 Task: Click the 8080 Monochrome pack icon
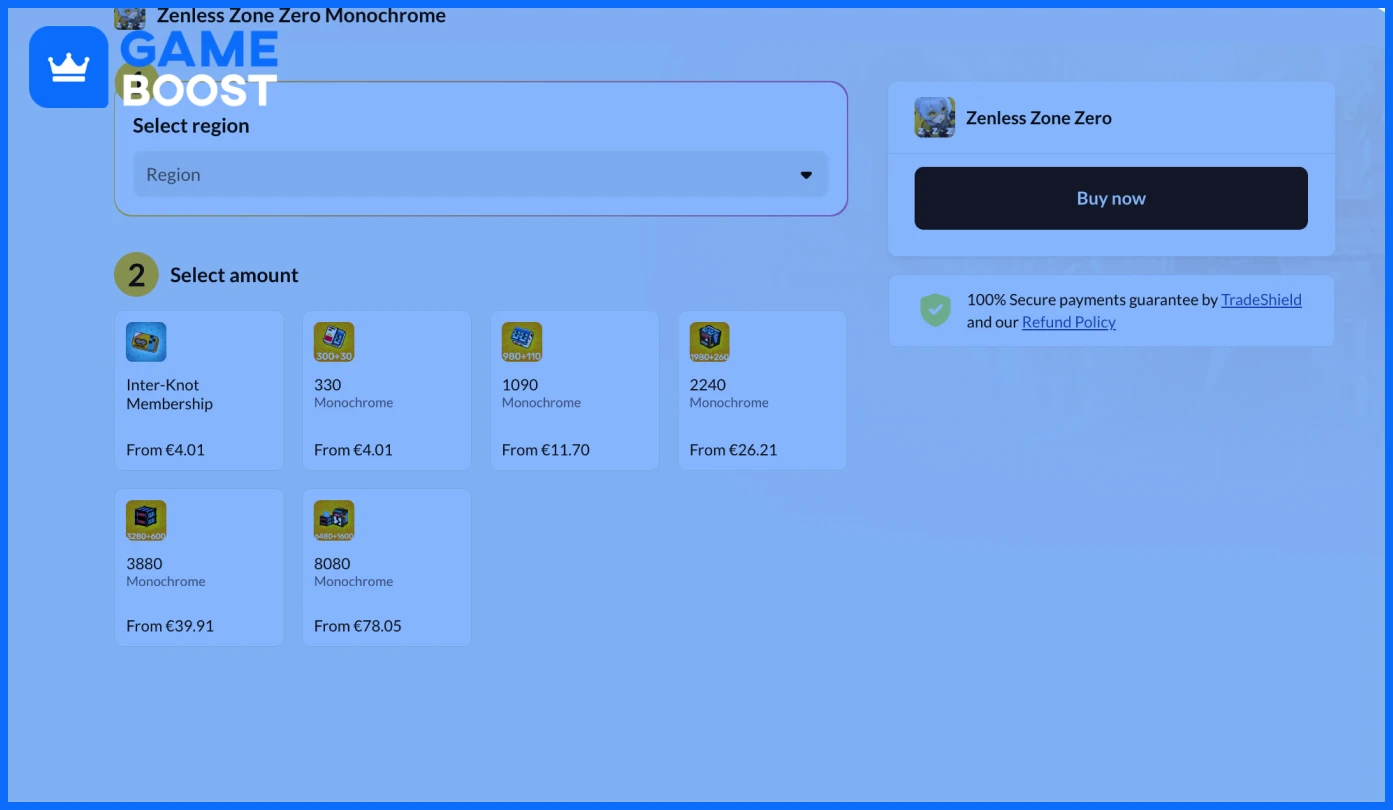coord(334,520)
